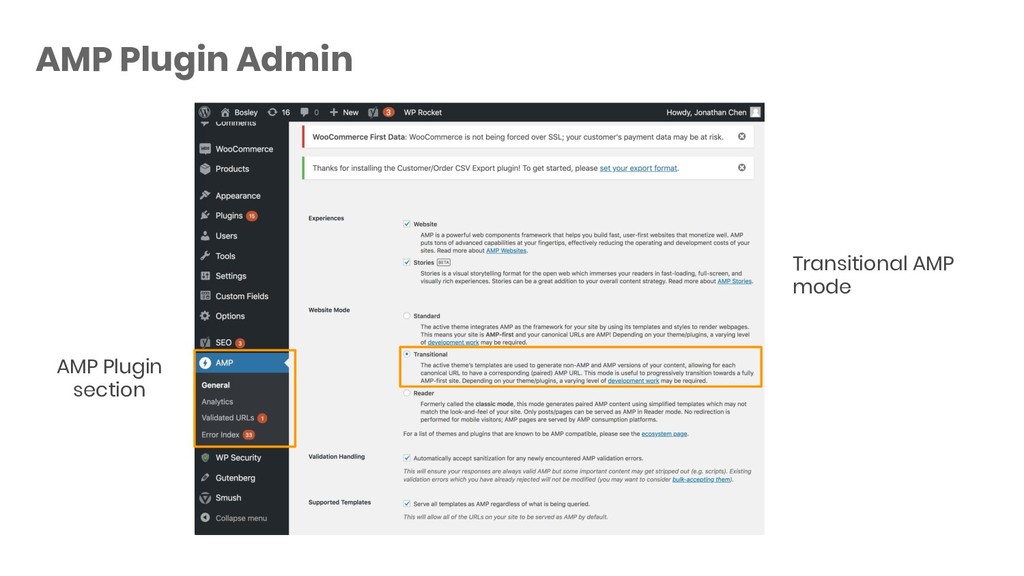Dismiss the CSV Export plugin notice
This screenshot has width=1024, height=576.
742,167
